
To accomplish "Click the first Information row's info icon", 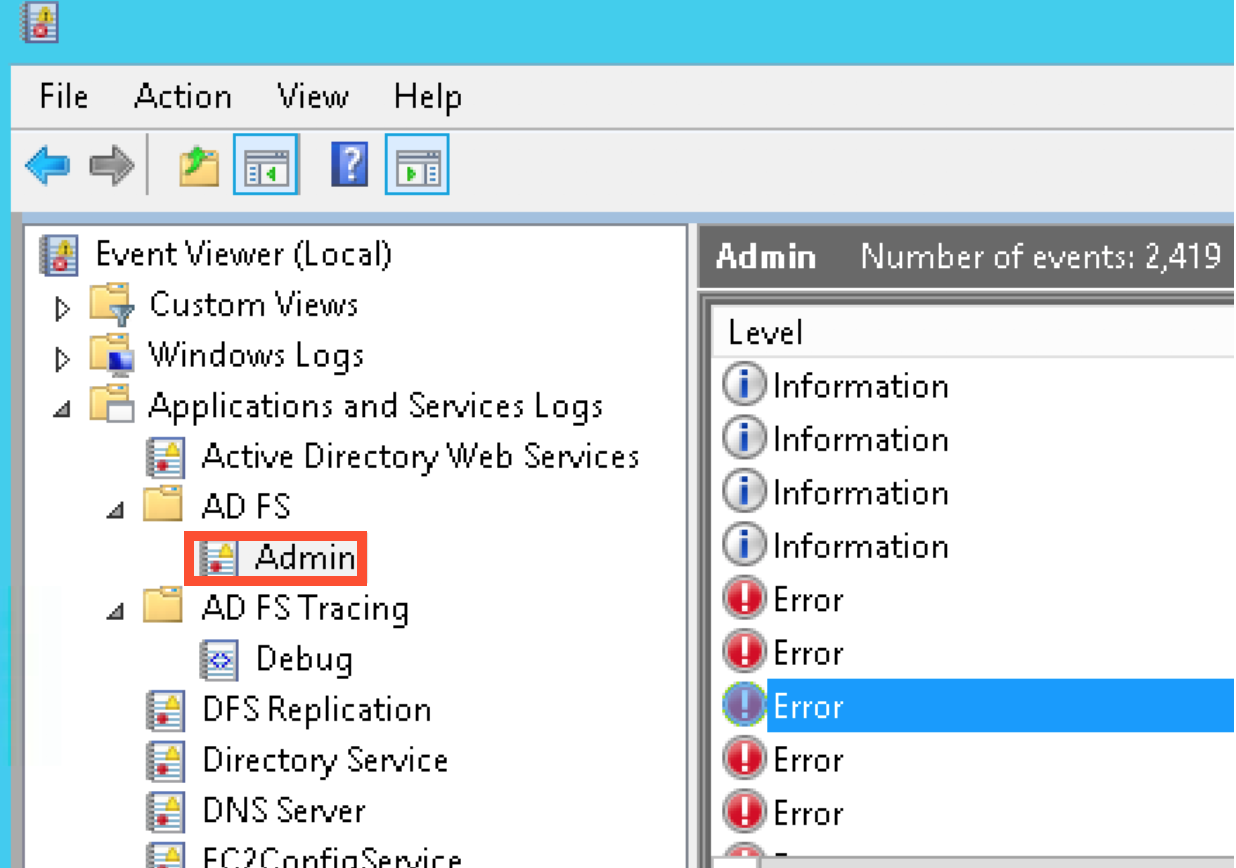I will (743, 386).
